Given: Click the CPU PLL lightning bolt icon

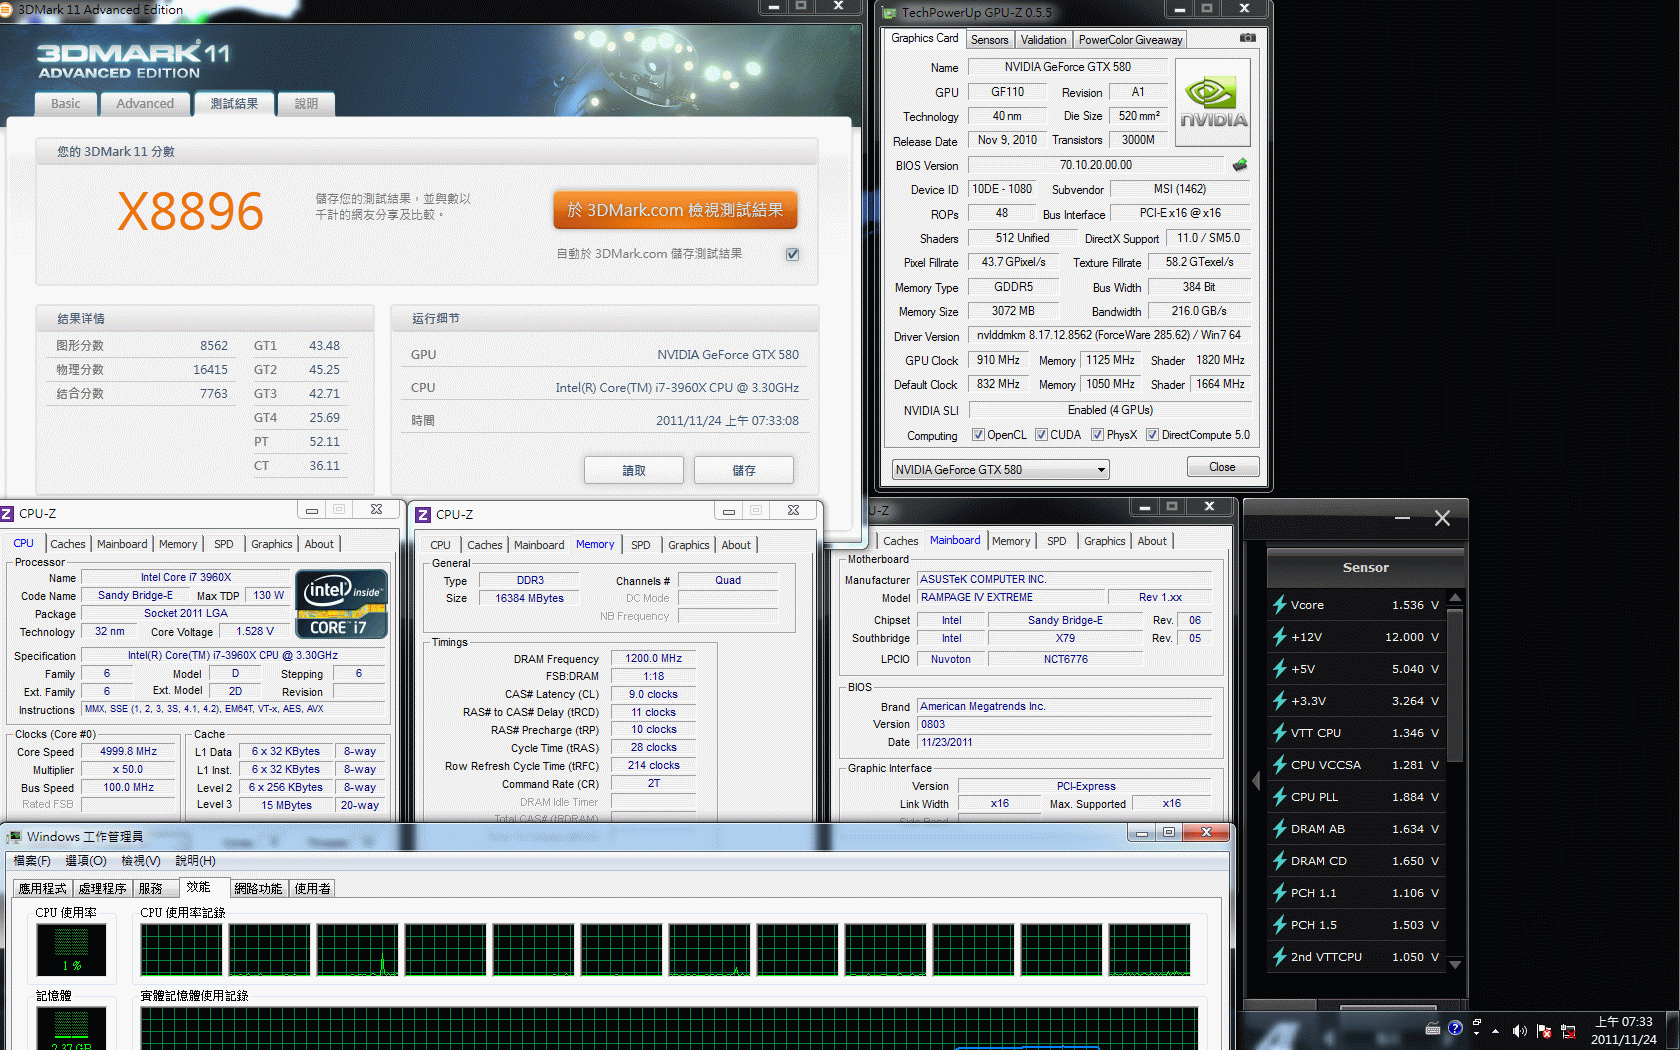Looking at the screenshot, I should point(1279,797).
